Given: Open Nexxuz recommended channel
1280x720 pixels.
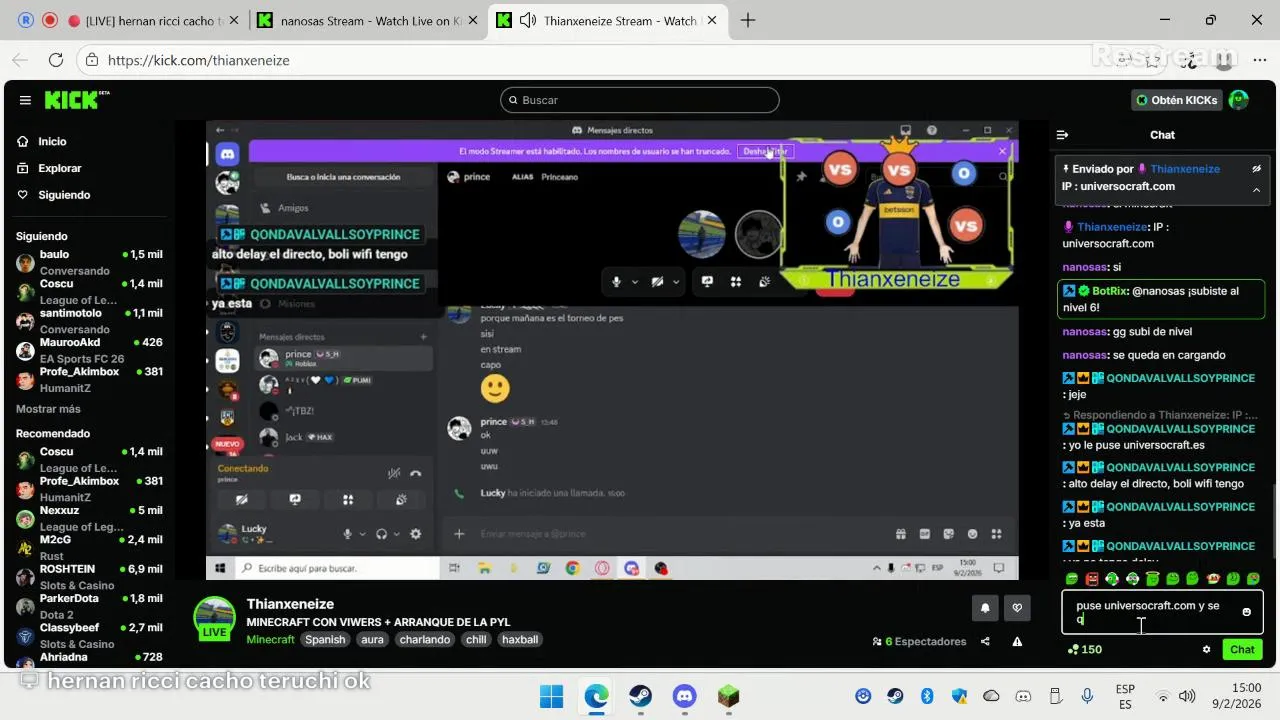Looking at the screenshot, I should pos(89,518).
